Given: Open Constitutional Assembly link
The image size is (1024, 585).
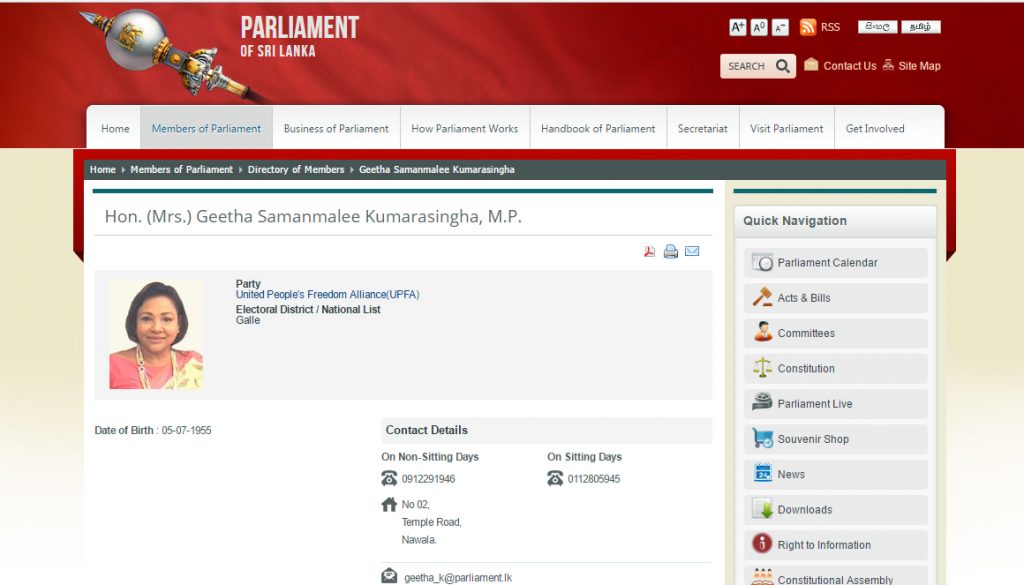Looking at the screenshot, I should [836, 575].
